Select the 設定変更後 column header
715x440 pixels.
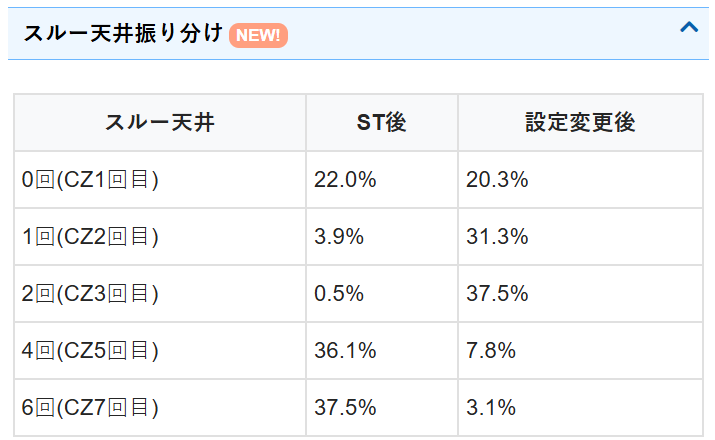pyautogui.click(x=580, y=123)
